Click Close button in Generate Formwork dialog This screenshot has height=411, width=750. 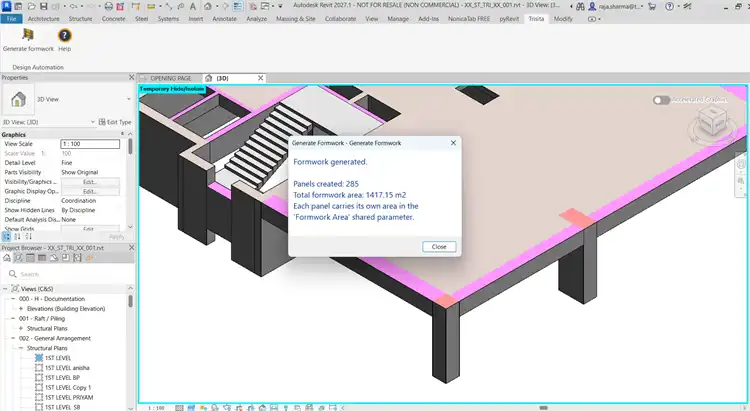point(439,247)
